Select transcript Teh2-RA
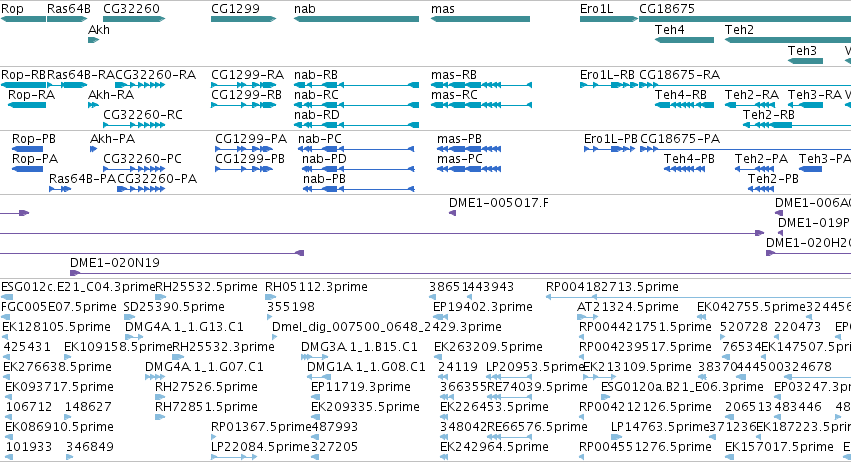The height and width of the screenshot is (462, 851). coord(752,95)
